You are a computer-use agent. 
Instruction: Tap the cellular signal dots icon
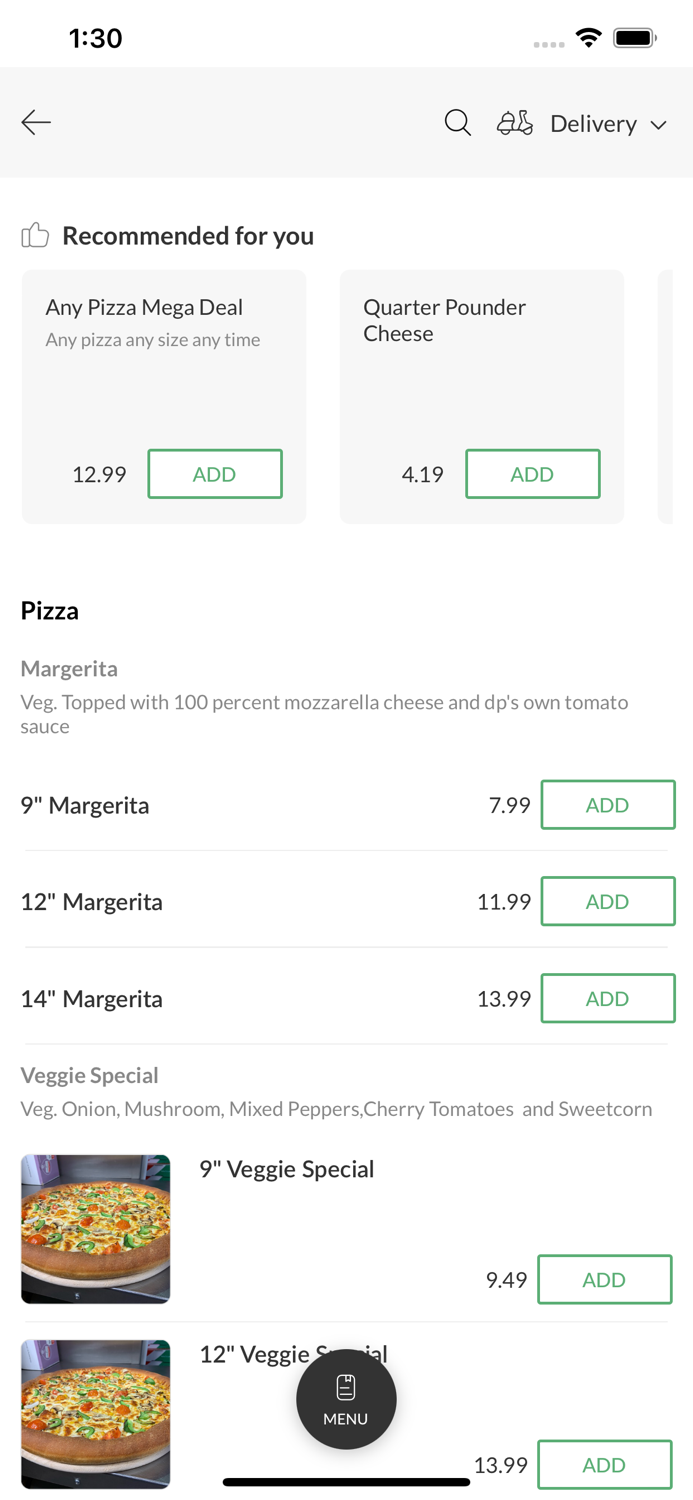click(548, 44)
